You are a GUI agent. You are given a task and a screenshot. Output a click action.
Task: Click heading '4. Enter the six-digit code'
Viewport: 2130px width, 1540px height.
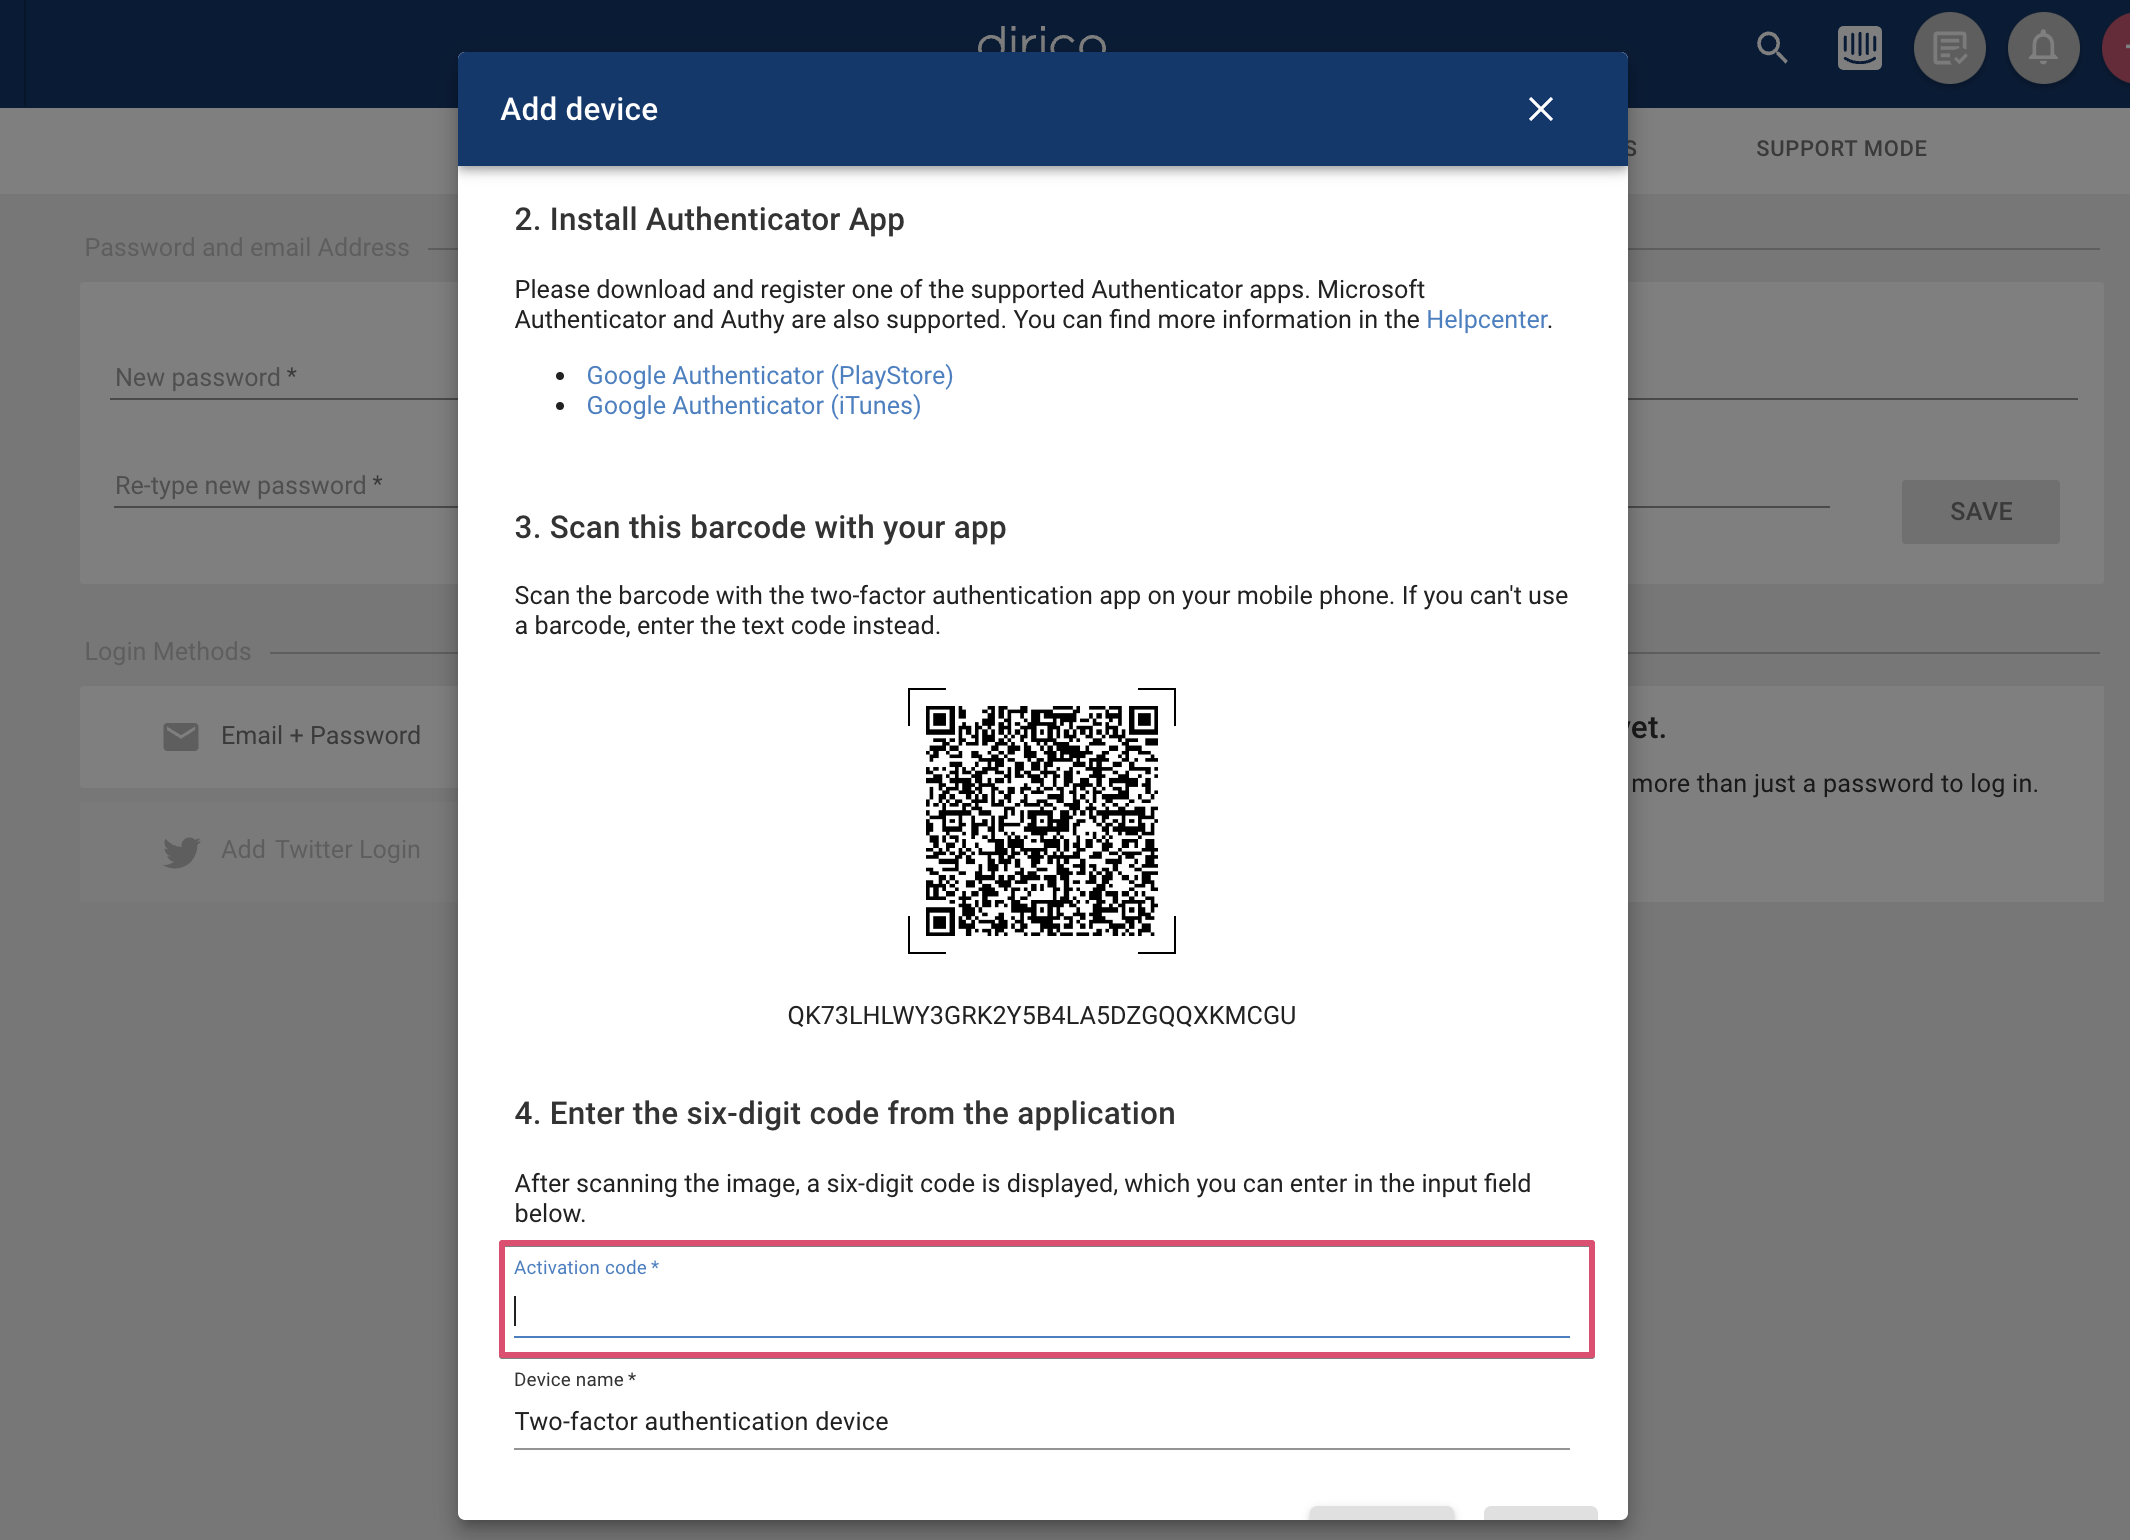coord(844,1113)
